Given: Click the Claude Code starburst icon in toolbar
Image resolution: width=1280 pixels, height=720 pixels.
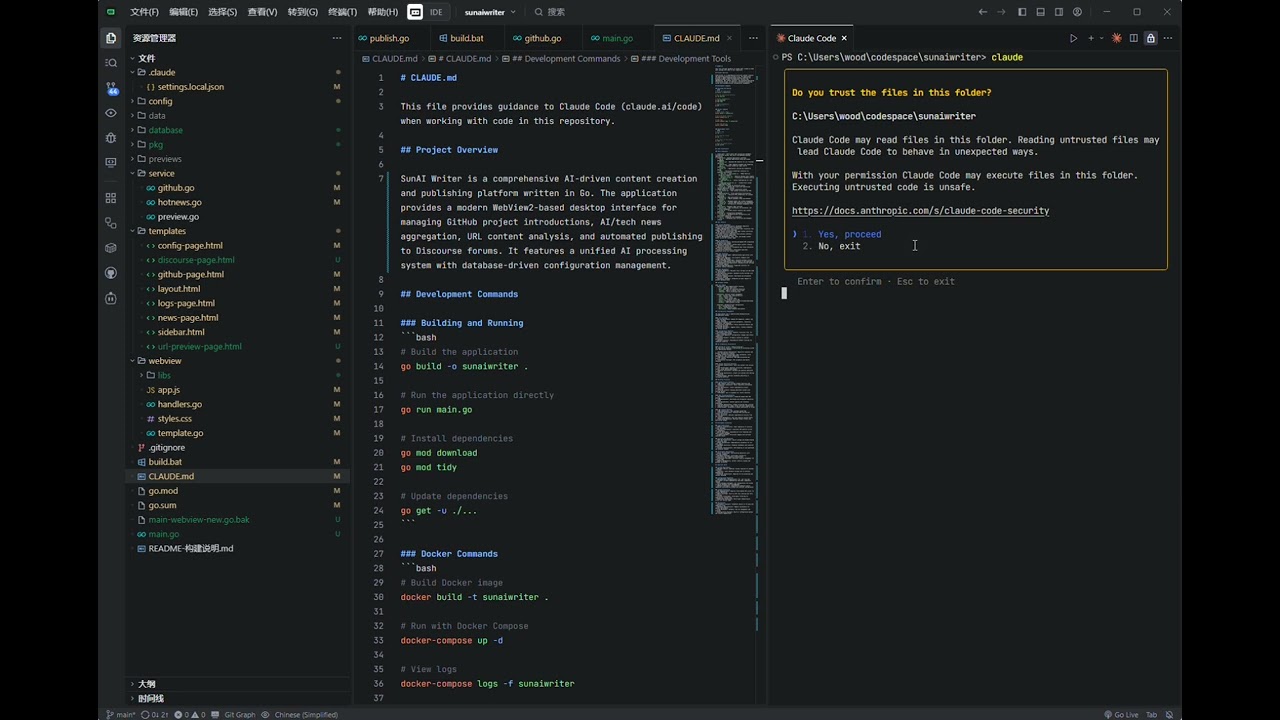Looking at the screenshot, I should click(1117, 38).
